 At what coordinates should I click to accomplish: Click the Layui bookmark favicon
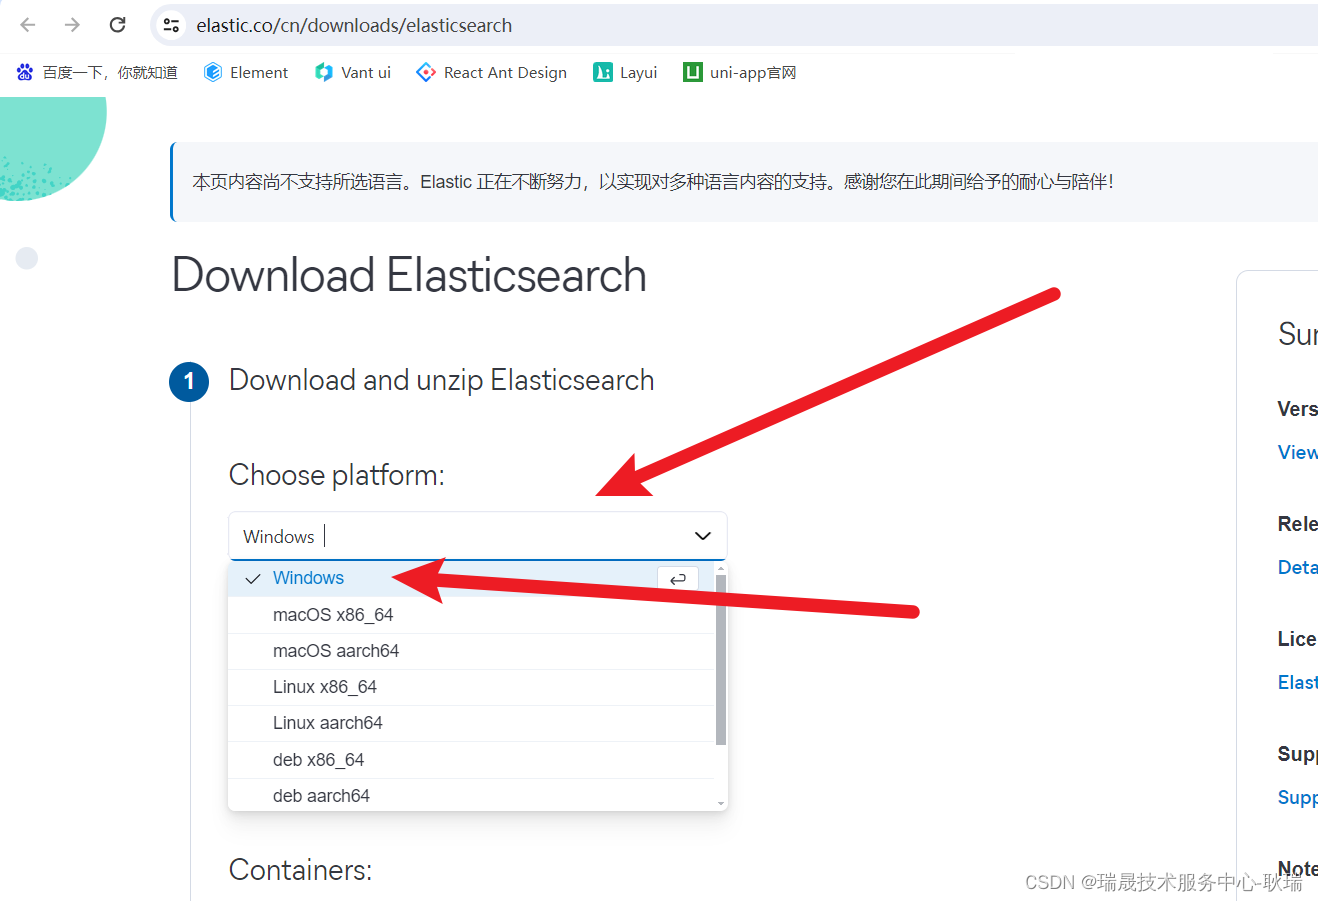pyautogui.click(x=602, y=72)
